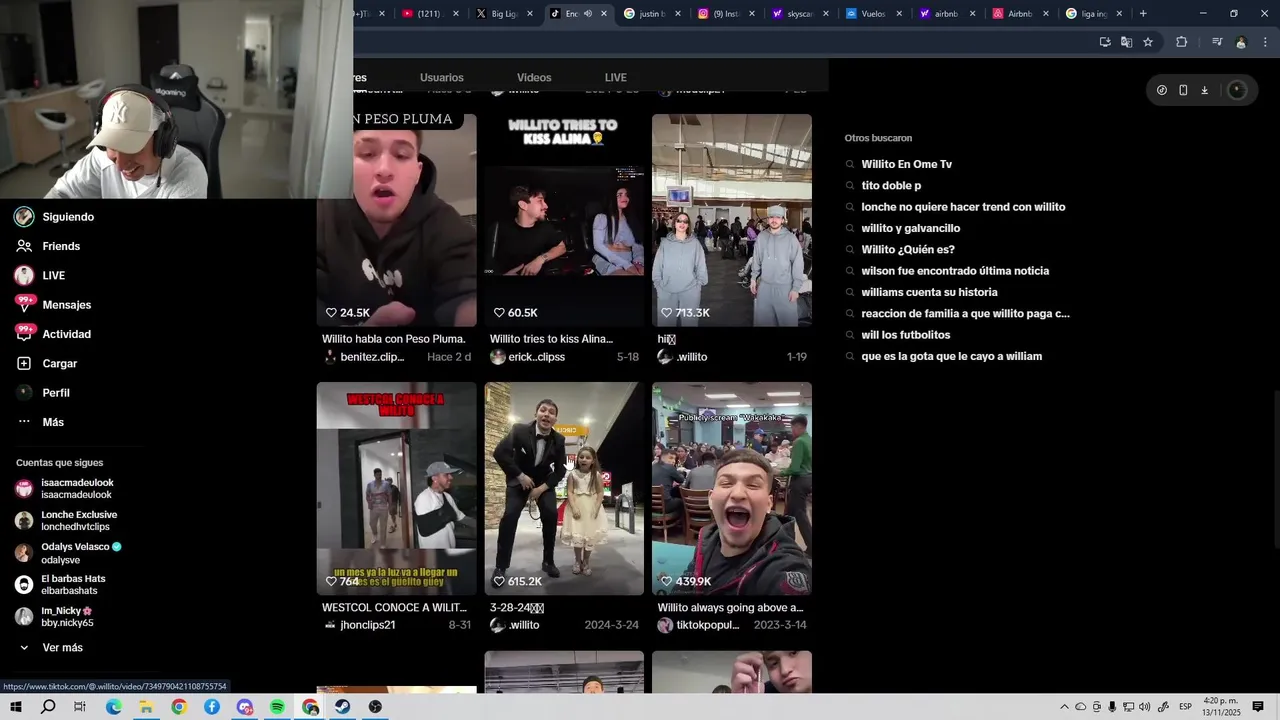Switch to skyscanner browser tab

[x=799, y=14]
